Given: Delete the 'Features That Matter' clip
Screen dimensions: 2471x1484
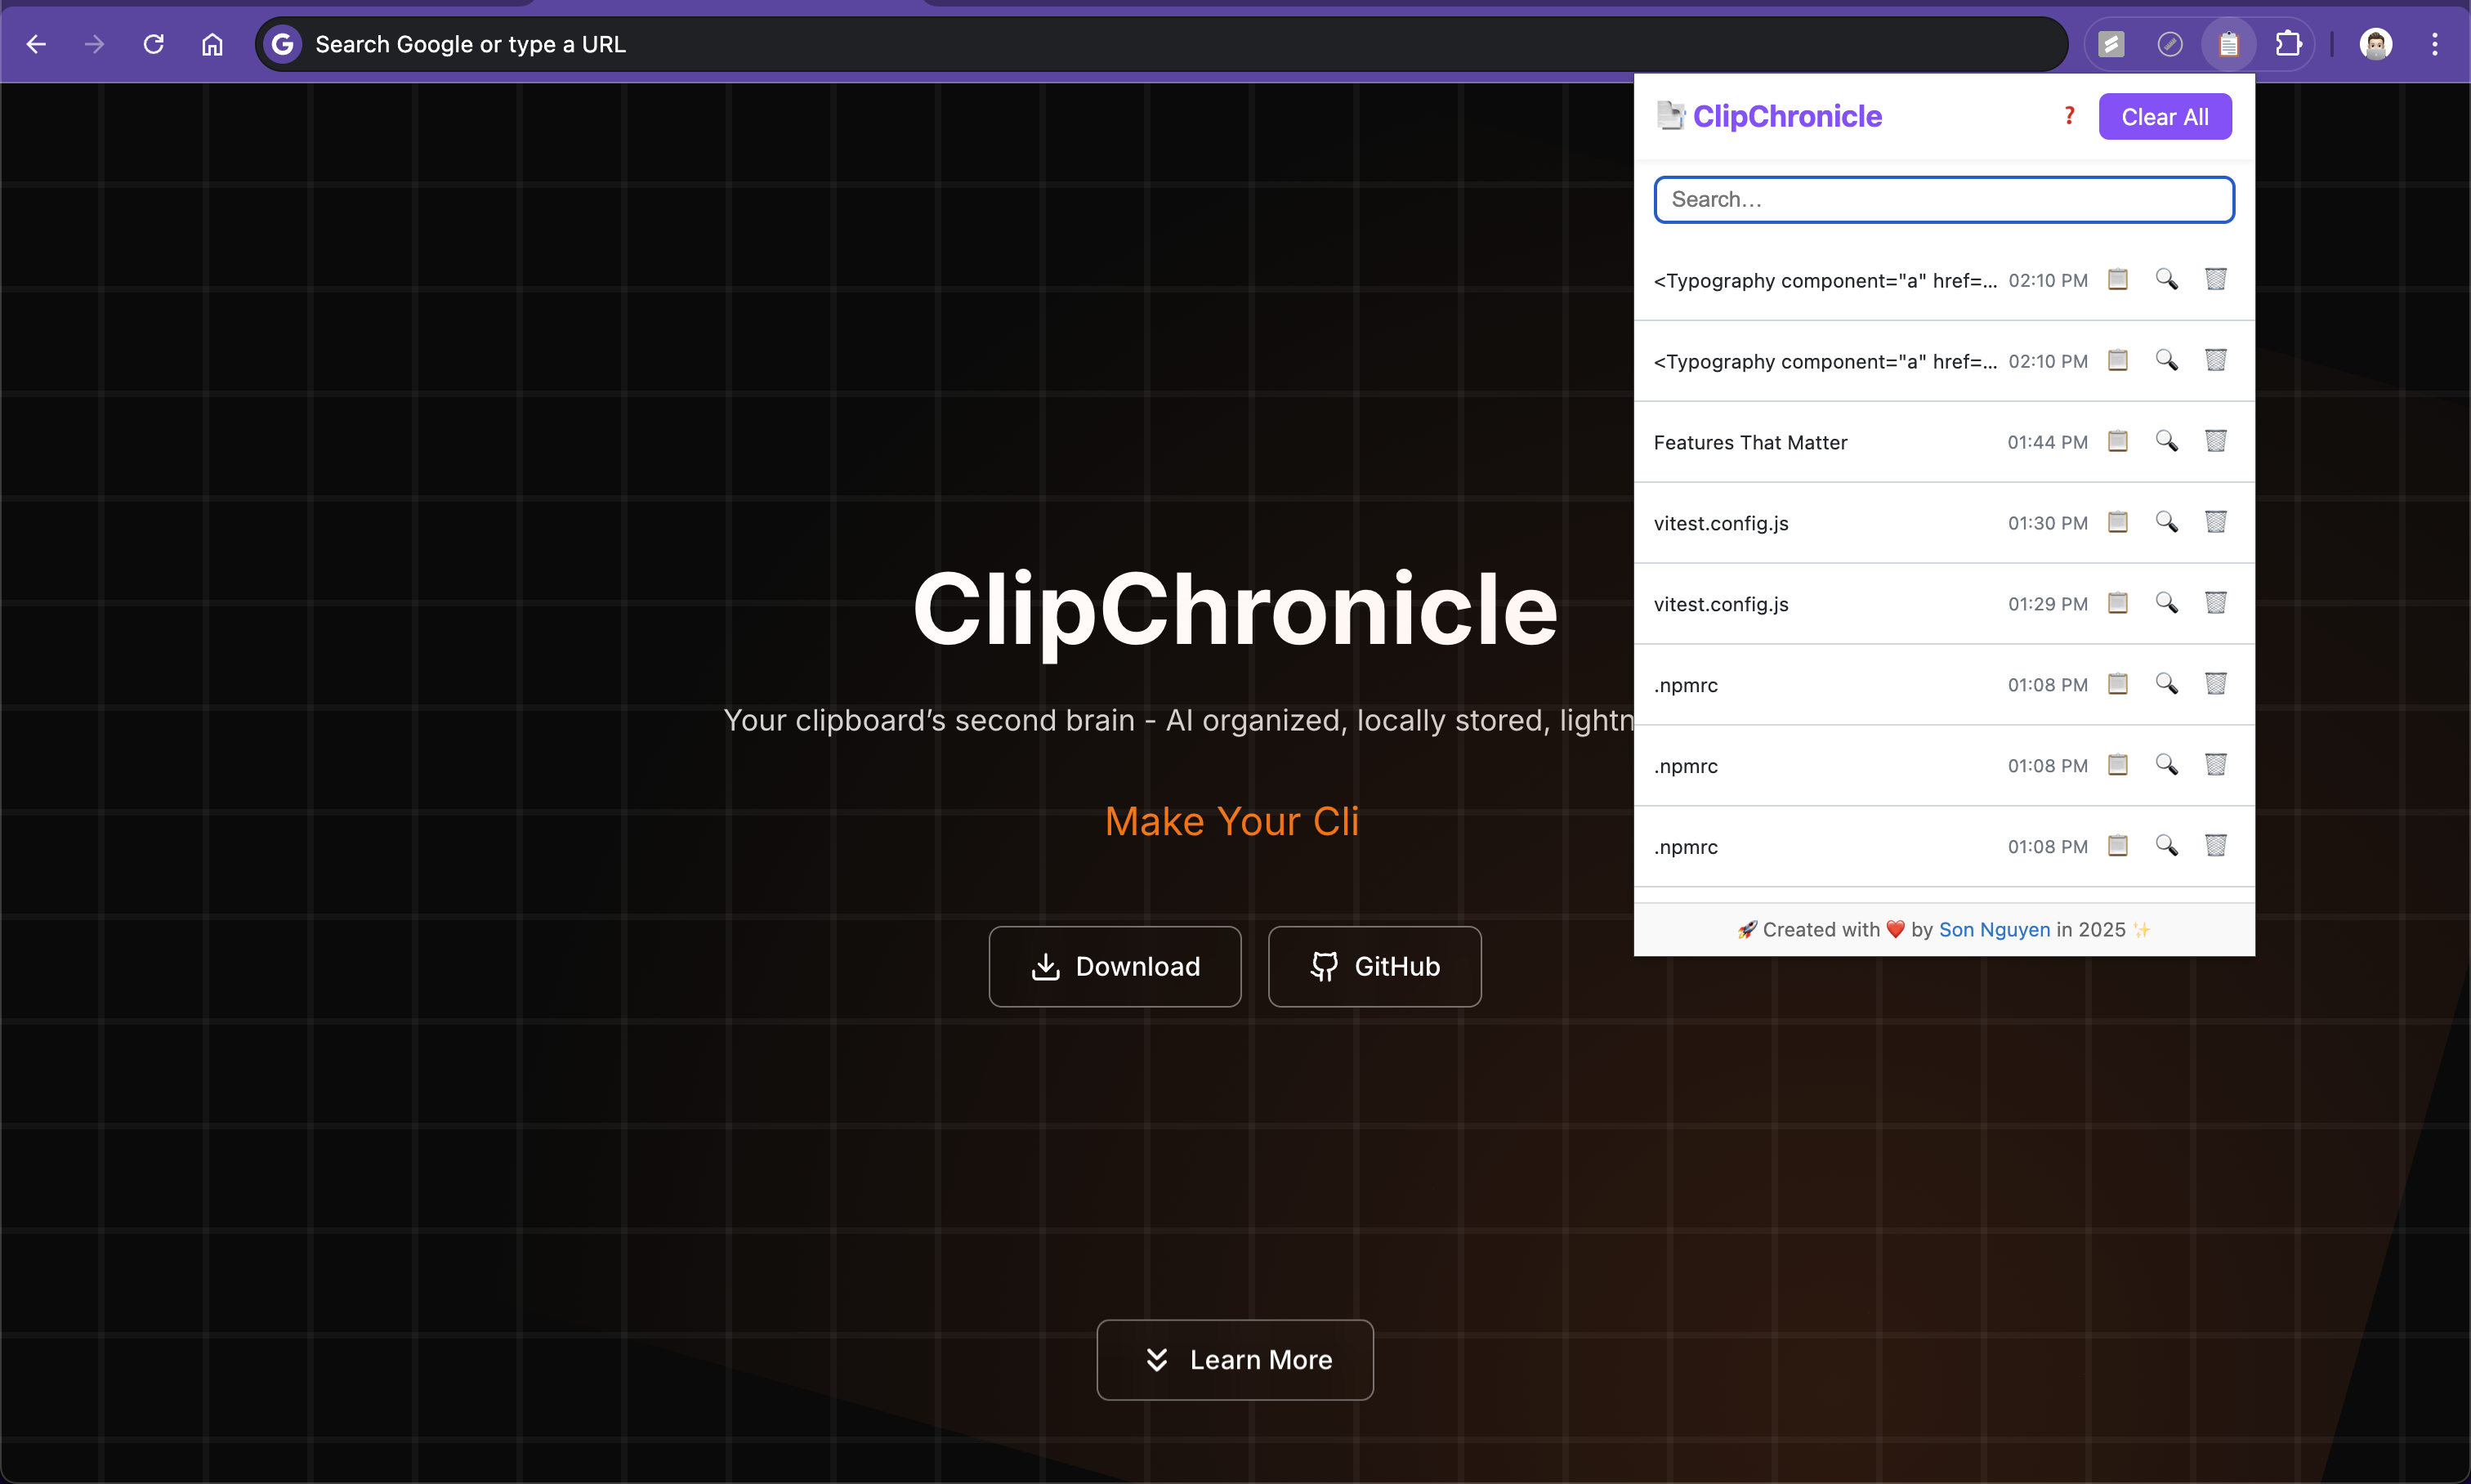Looking at the screenshot, I should 2215,441.
